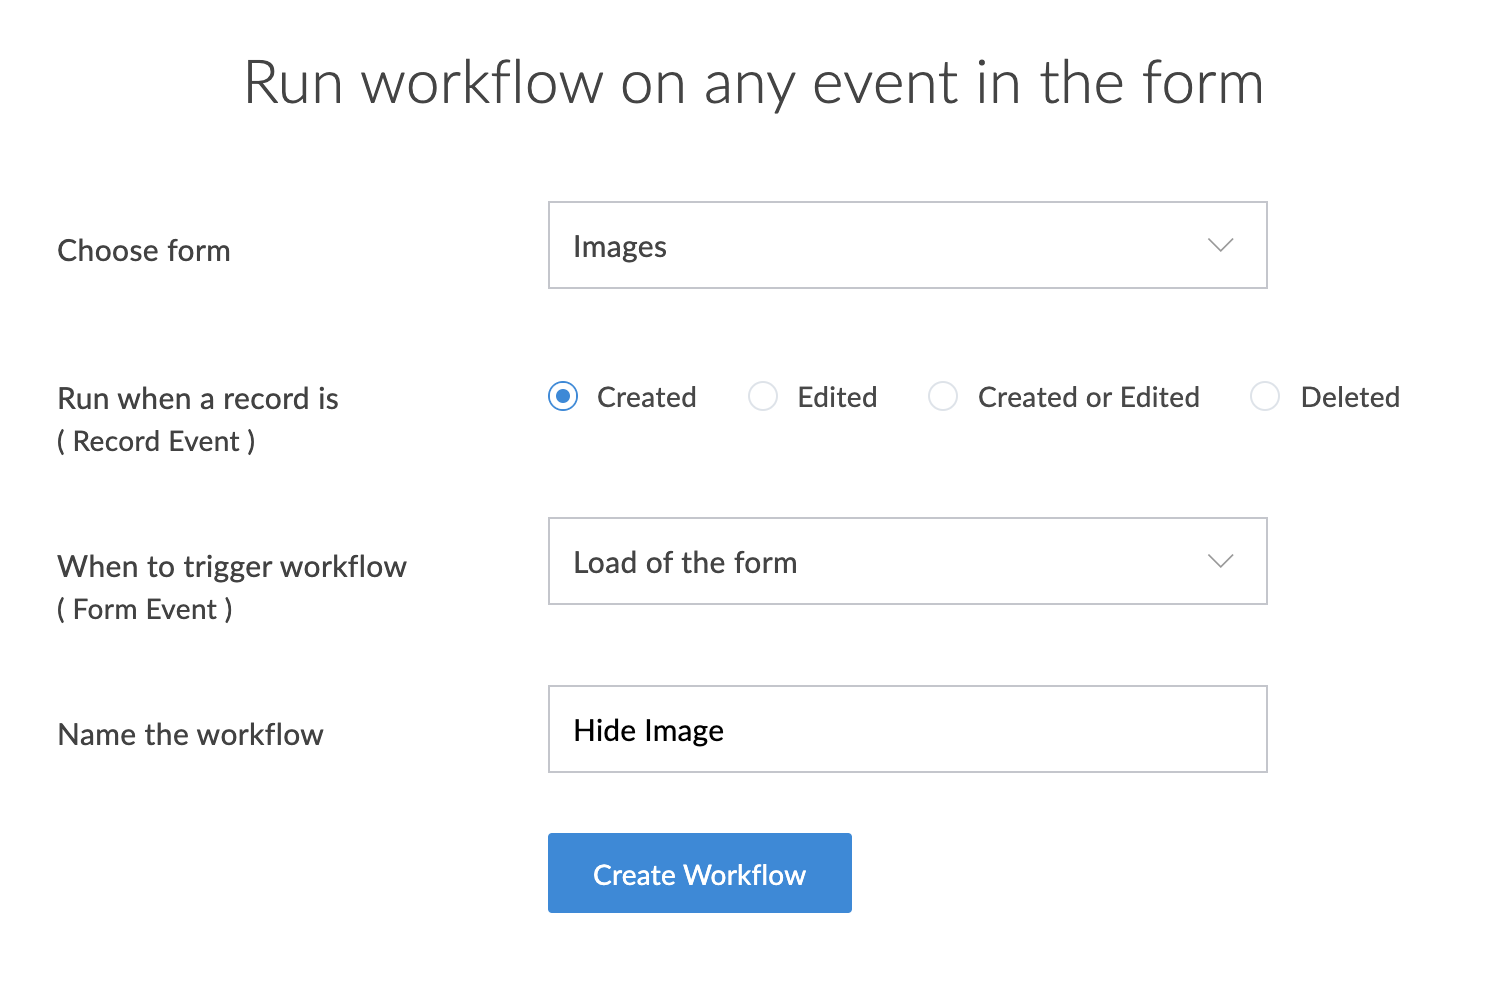The image size is (1492, 984).
Task: Click the Choose form label
Action: pyautogui.click(x=144, y=251)
